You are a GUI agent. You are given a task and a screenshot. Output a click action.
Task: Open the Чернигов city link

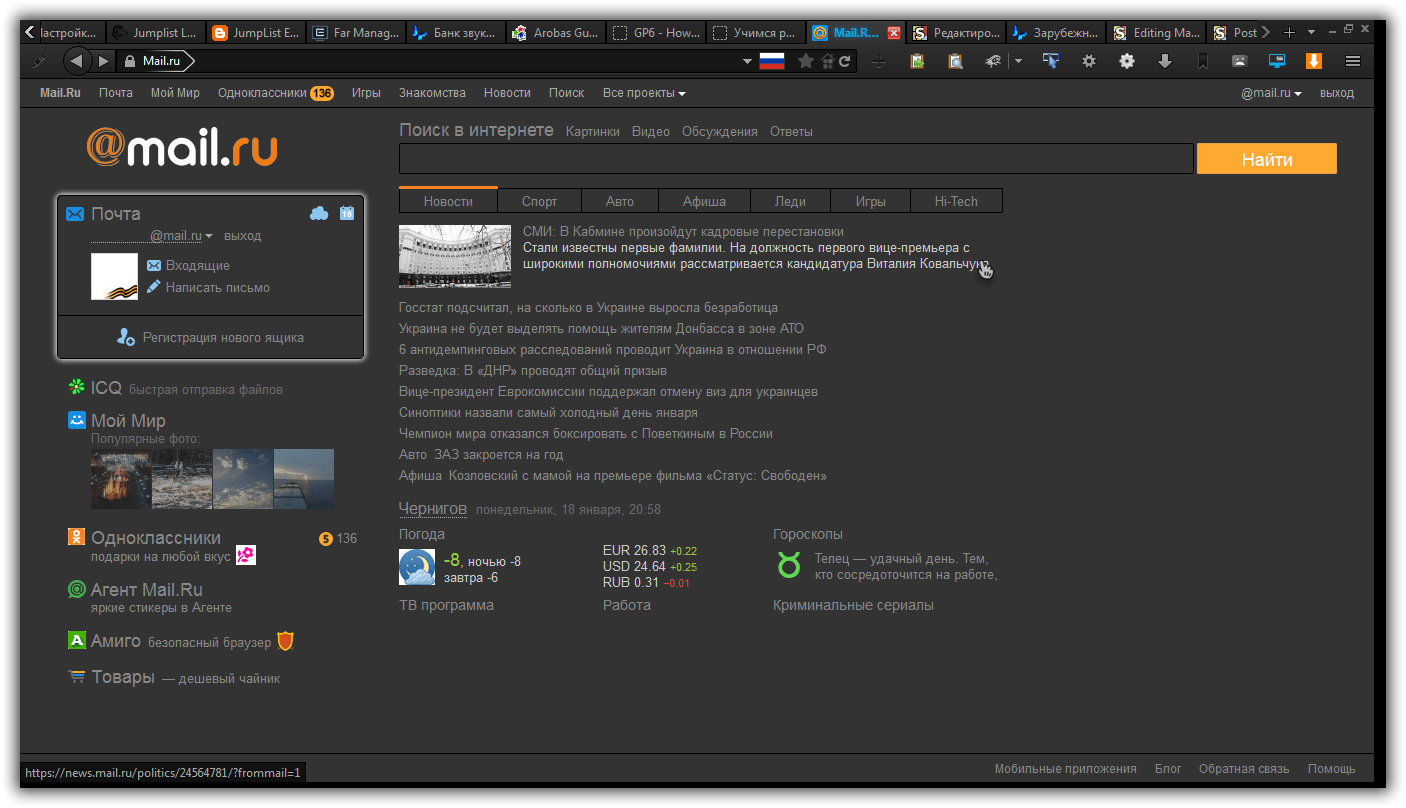coord(433,508)
